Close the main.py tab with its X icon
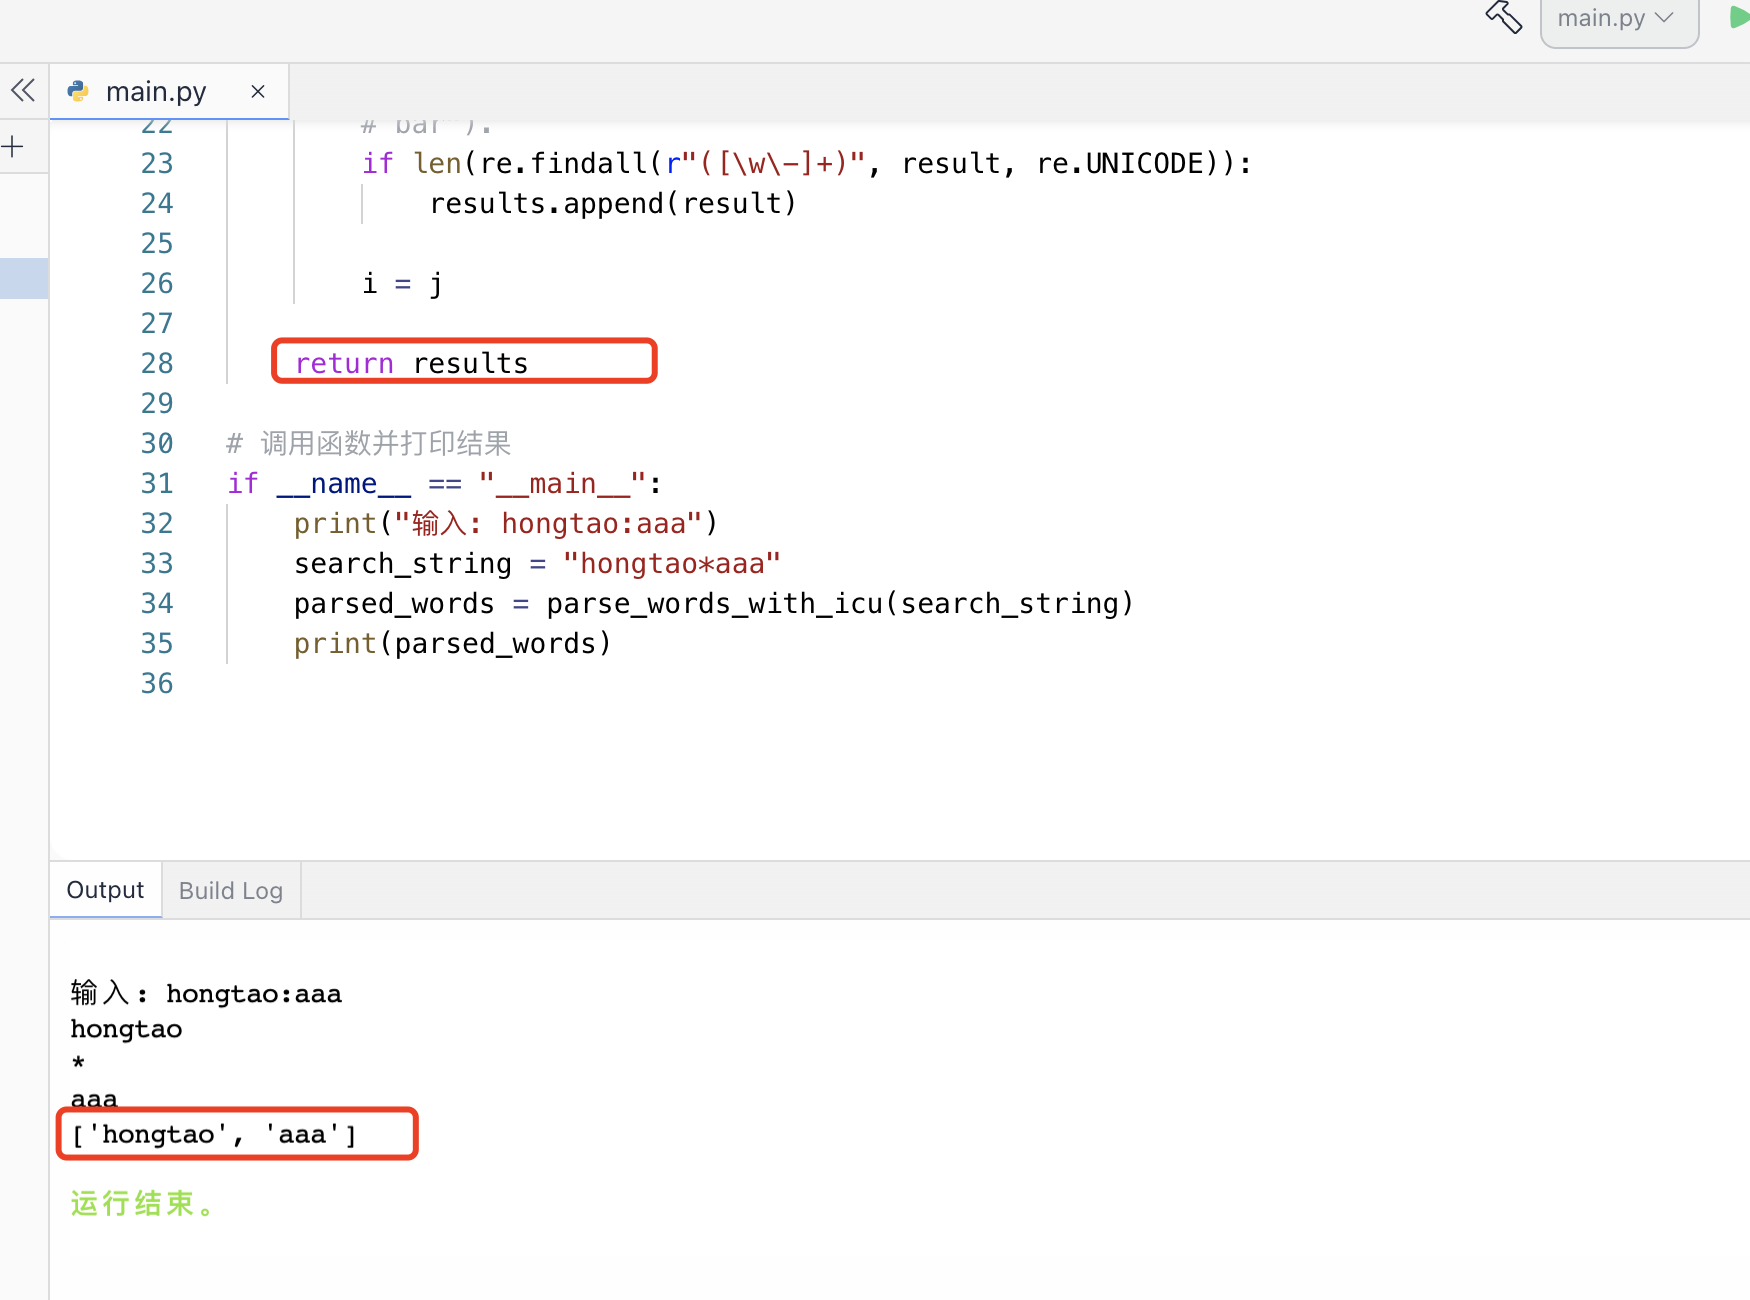 pyautogui.click(x=257, y=91)
